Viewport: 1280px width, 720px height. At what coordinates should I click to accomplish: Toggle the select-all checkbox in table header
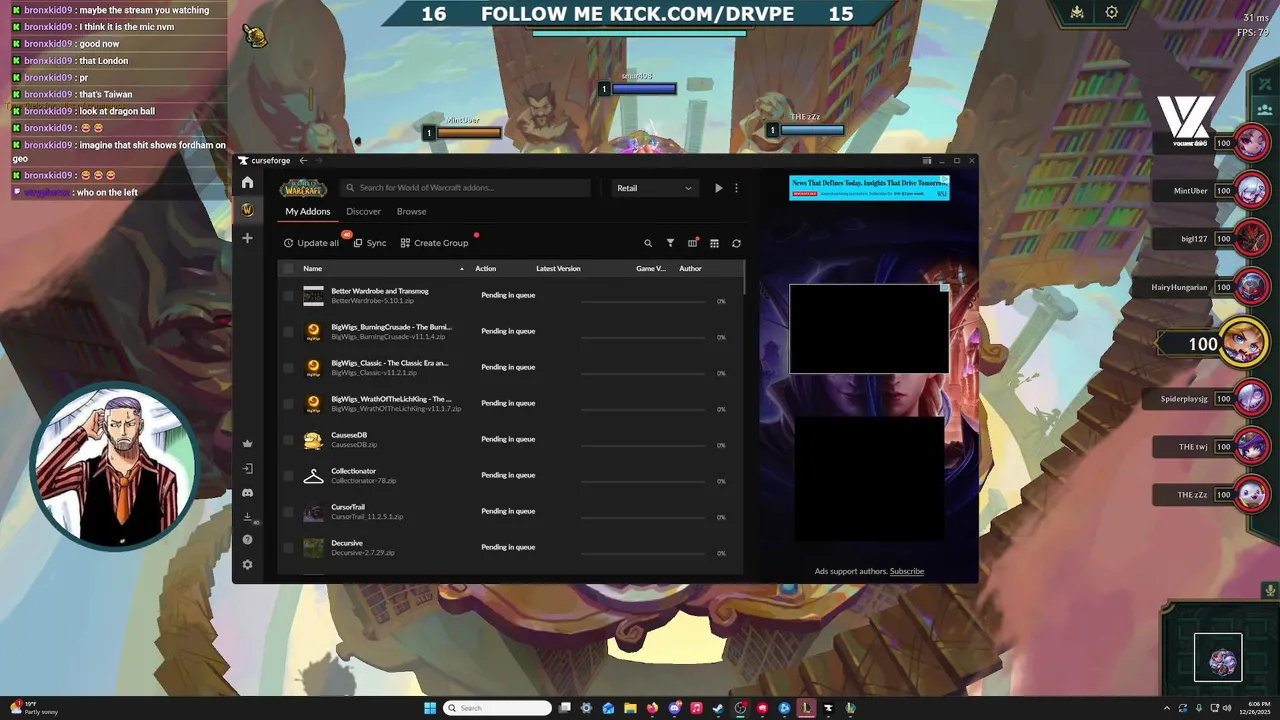(x=289, y=268)
